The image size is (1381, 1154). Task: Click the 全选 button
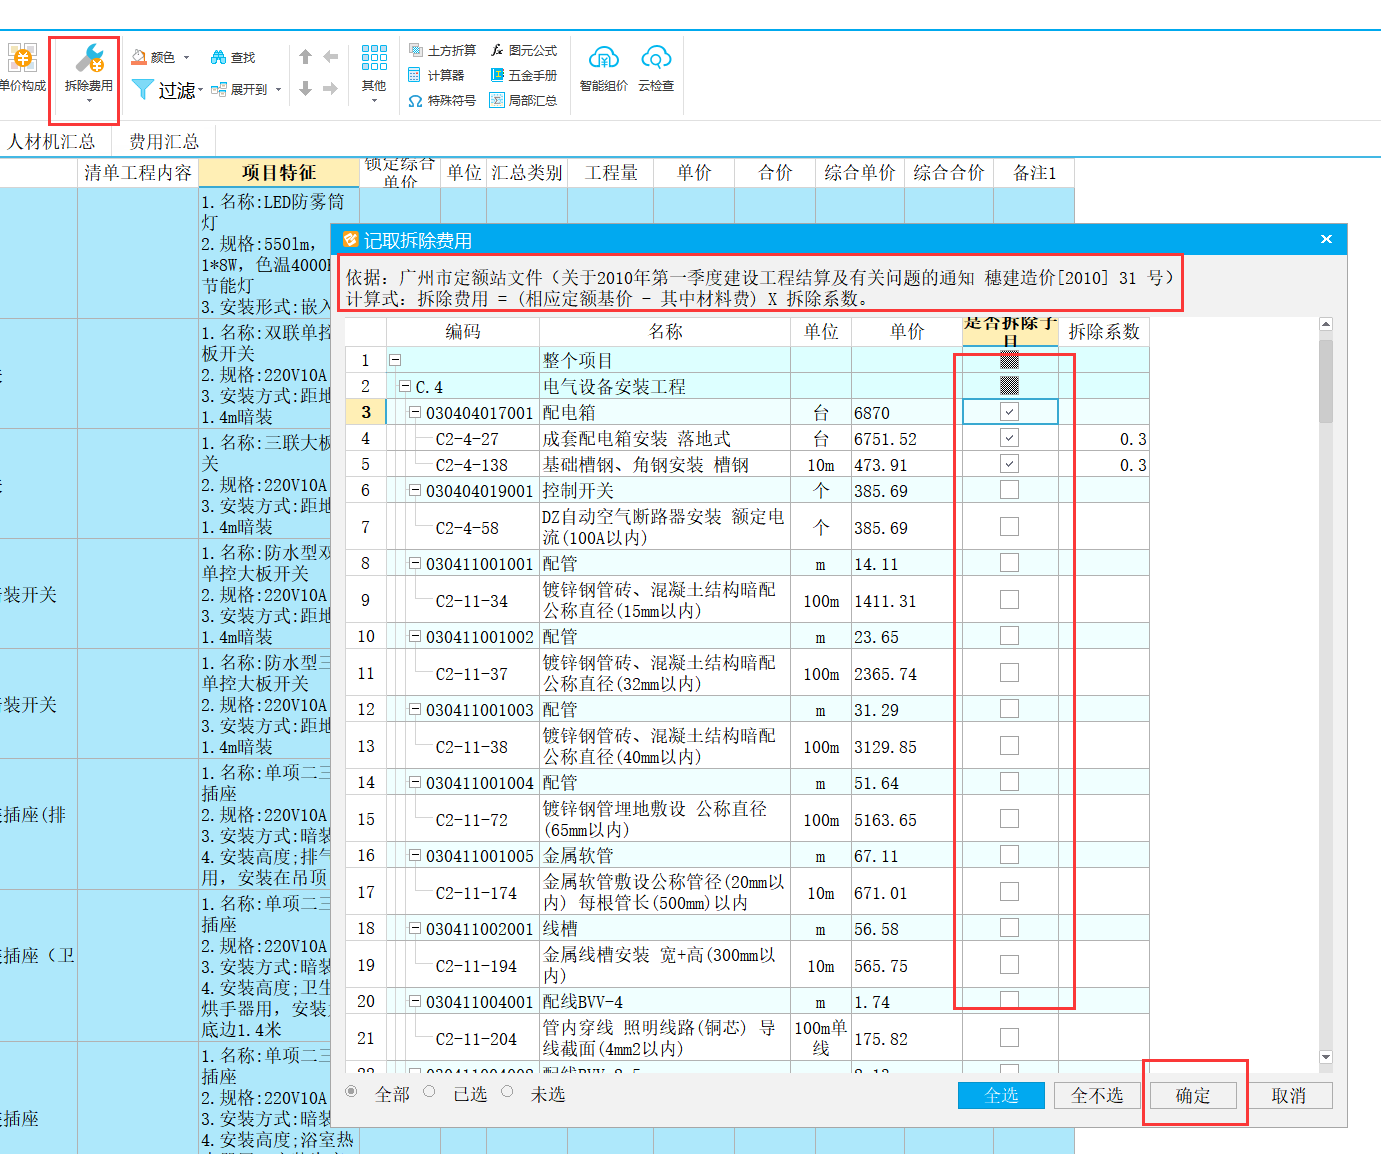click(x=1001, y=1095)
